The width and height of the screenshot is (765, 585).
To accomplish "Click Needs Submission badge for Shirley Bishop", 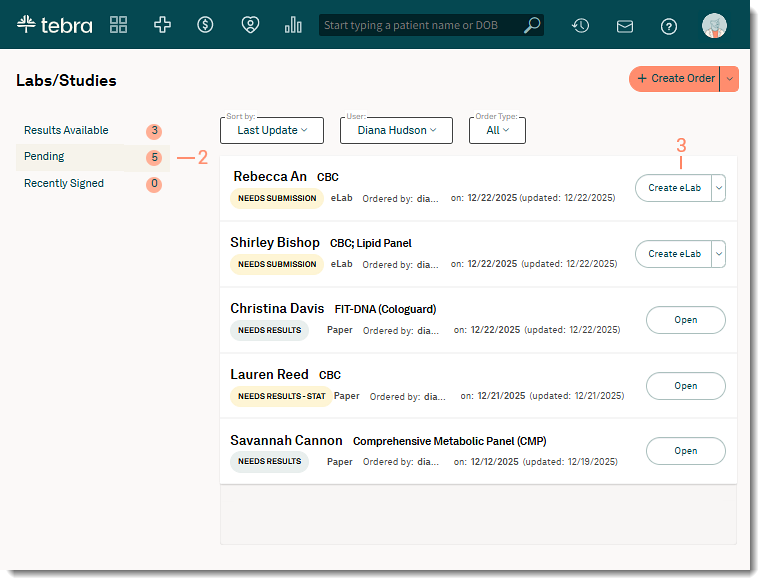I will tap(277, 264).
